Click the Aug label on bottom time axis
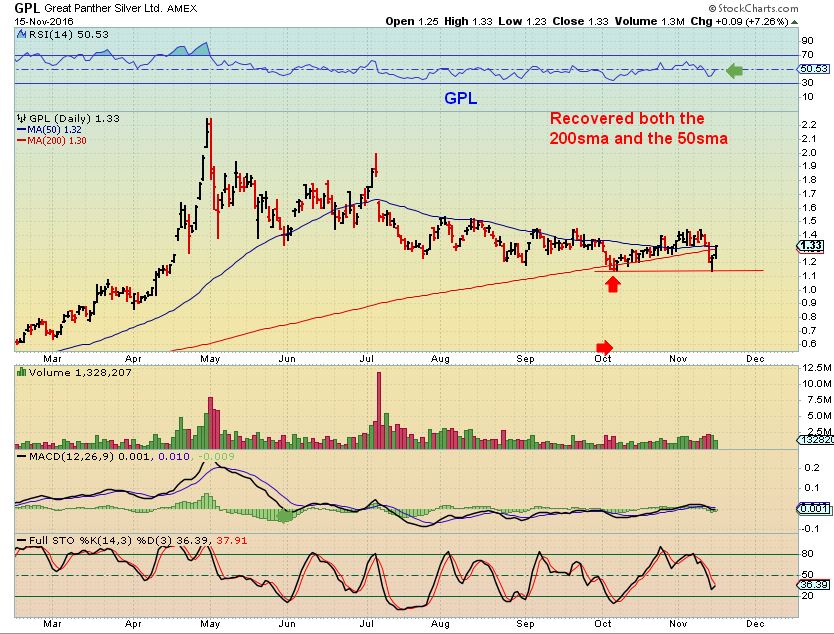 pos(440,624)
